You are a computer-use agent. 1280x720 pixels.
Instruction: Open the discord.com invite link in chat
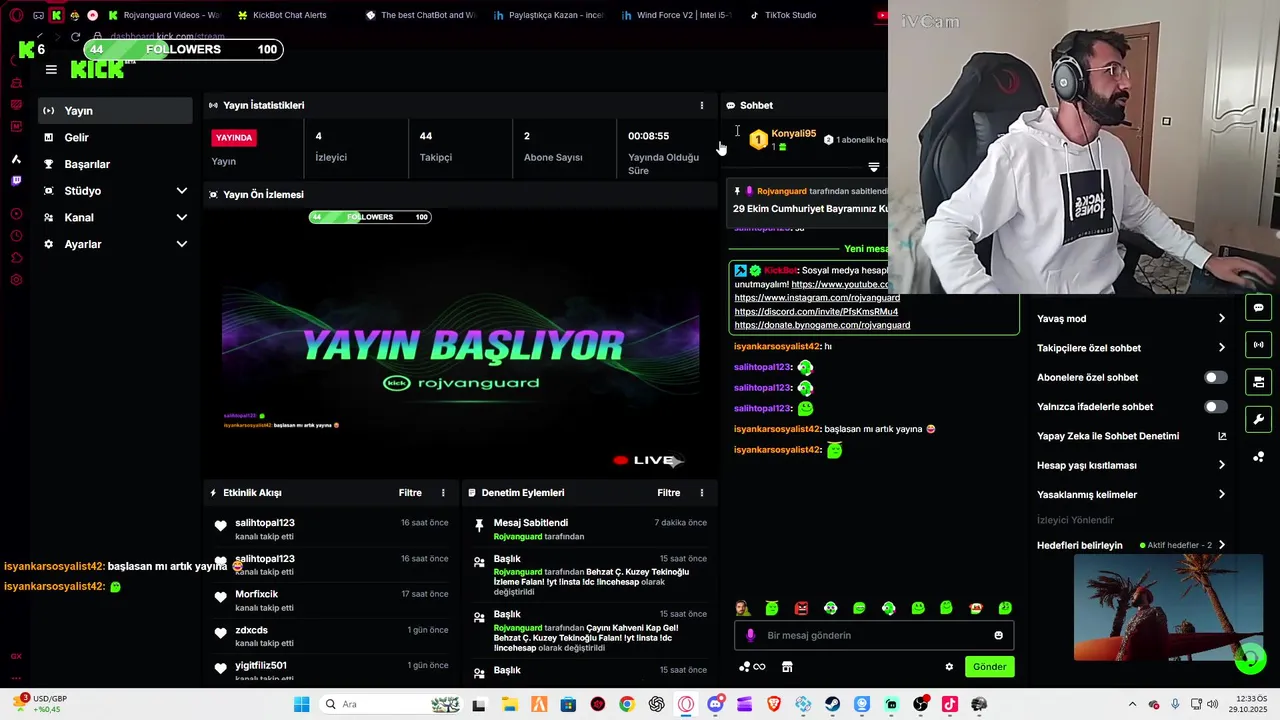pyautogui.click(x=816, y=312)
